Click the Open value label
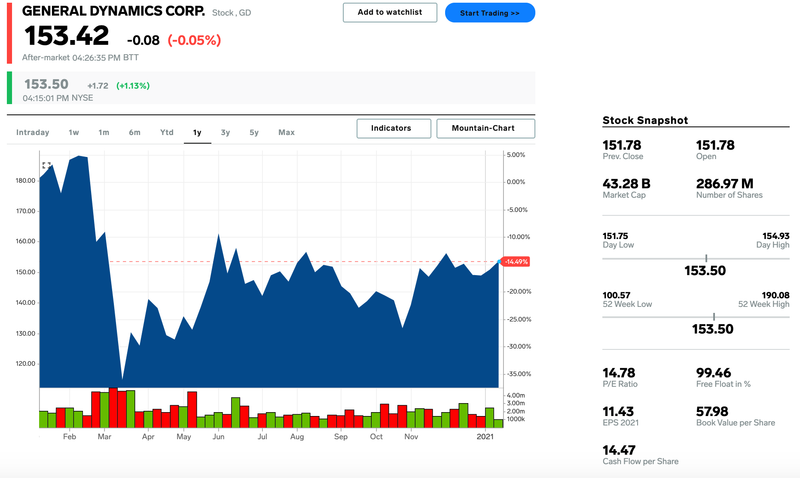 pyautogui.click(x=706, y=157)
